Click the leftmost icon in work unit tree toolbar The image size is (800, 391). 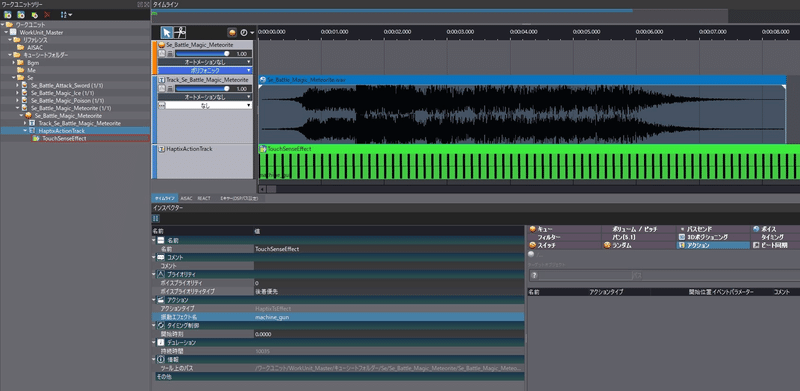(x=8, y=15)
